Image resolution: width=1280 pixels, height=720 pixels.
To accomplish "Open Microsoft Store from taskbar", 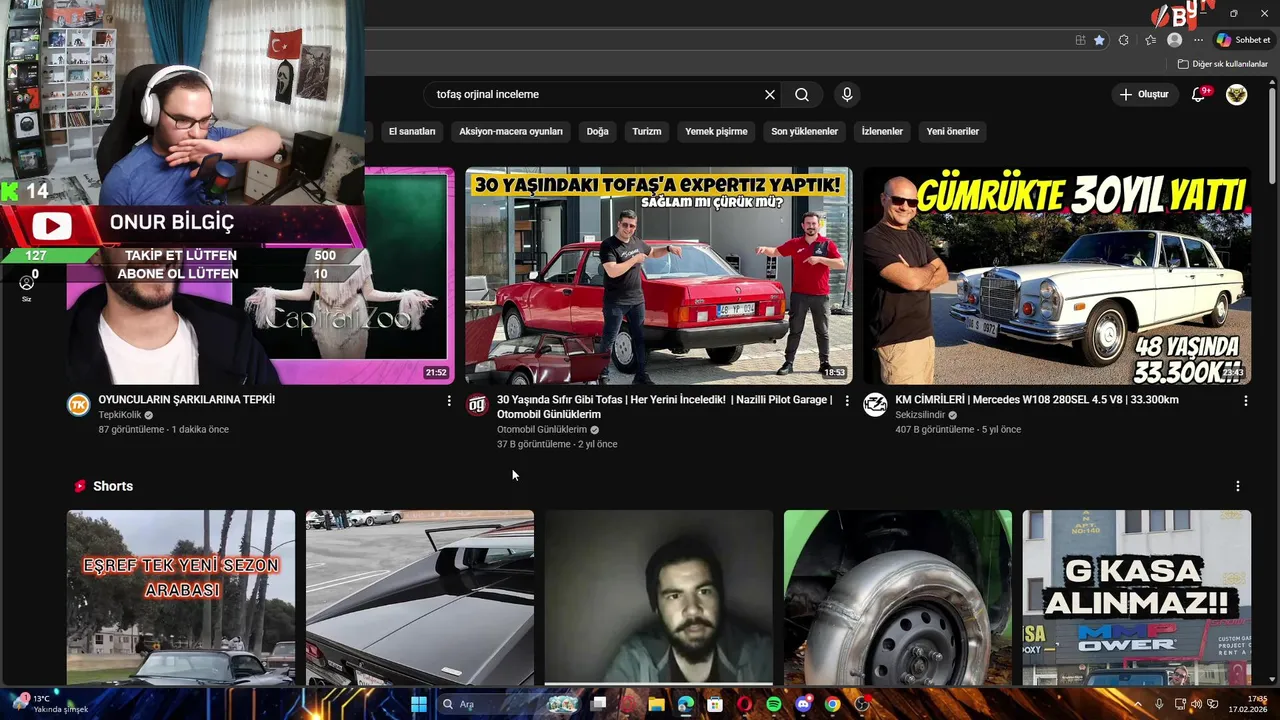I will point(715,704).
